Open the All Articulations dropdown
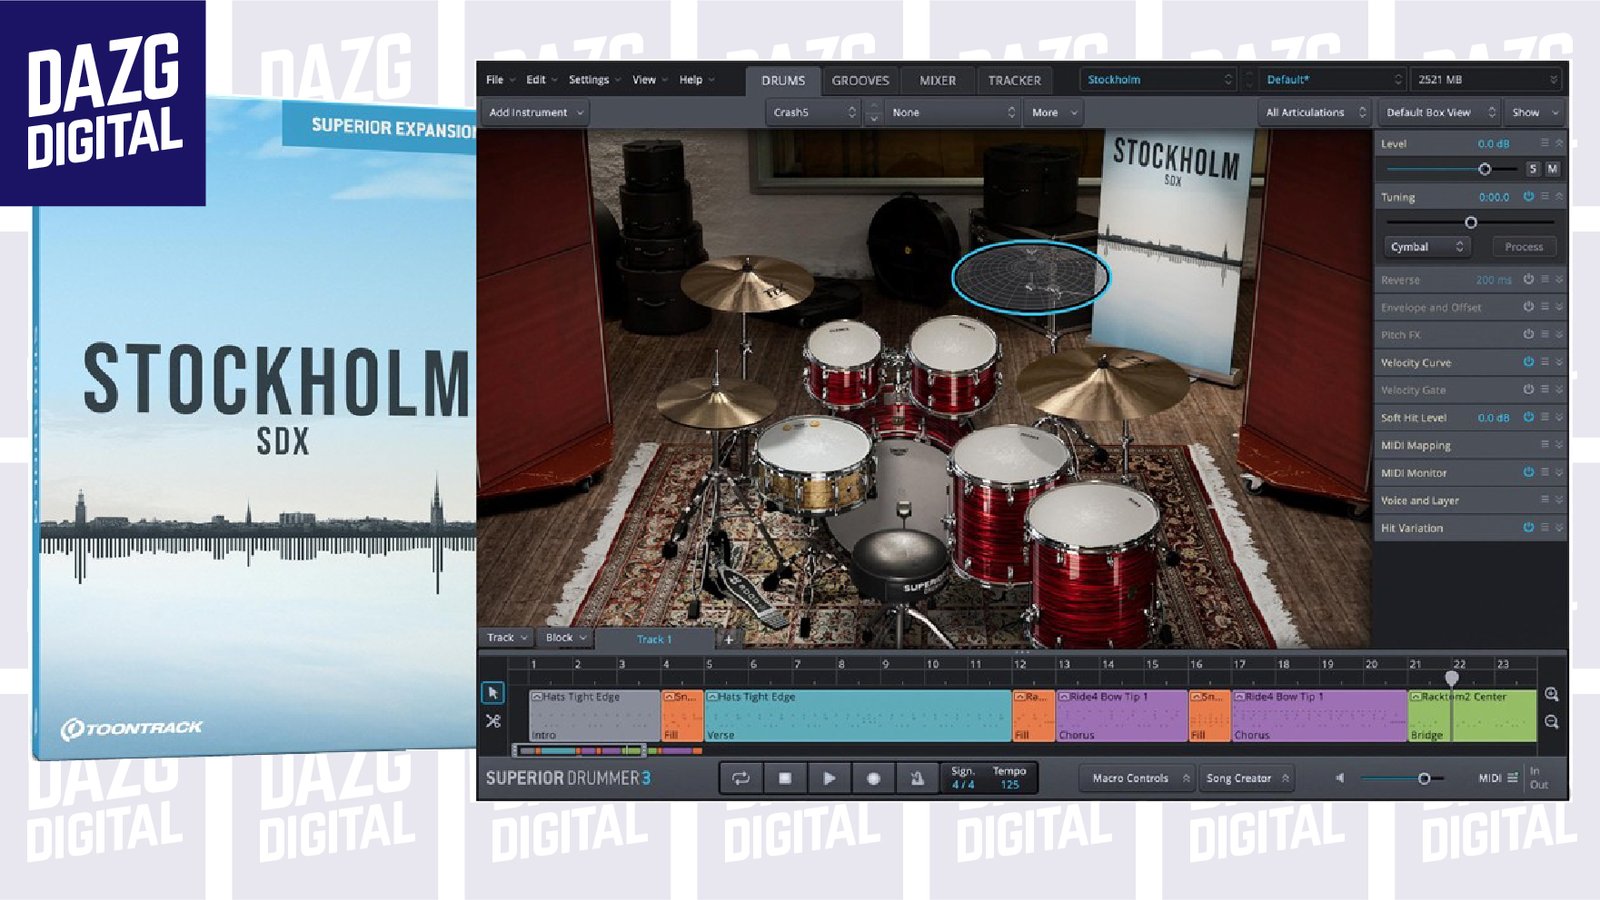1600x900 pixels. pyautogui.click(x=1315, y=112)
